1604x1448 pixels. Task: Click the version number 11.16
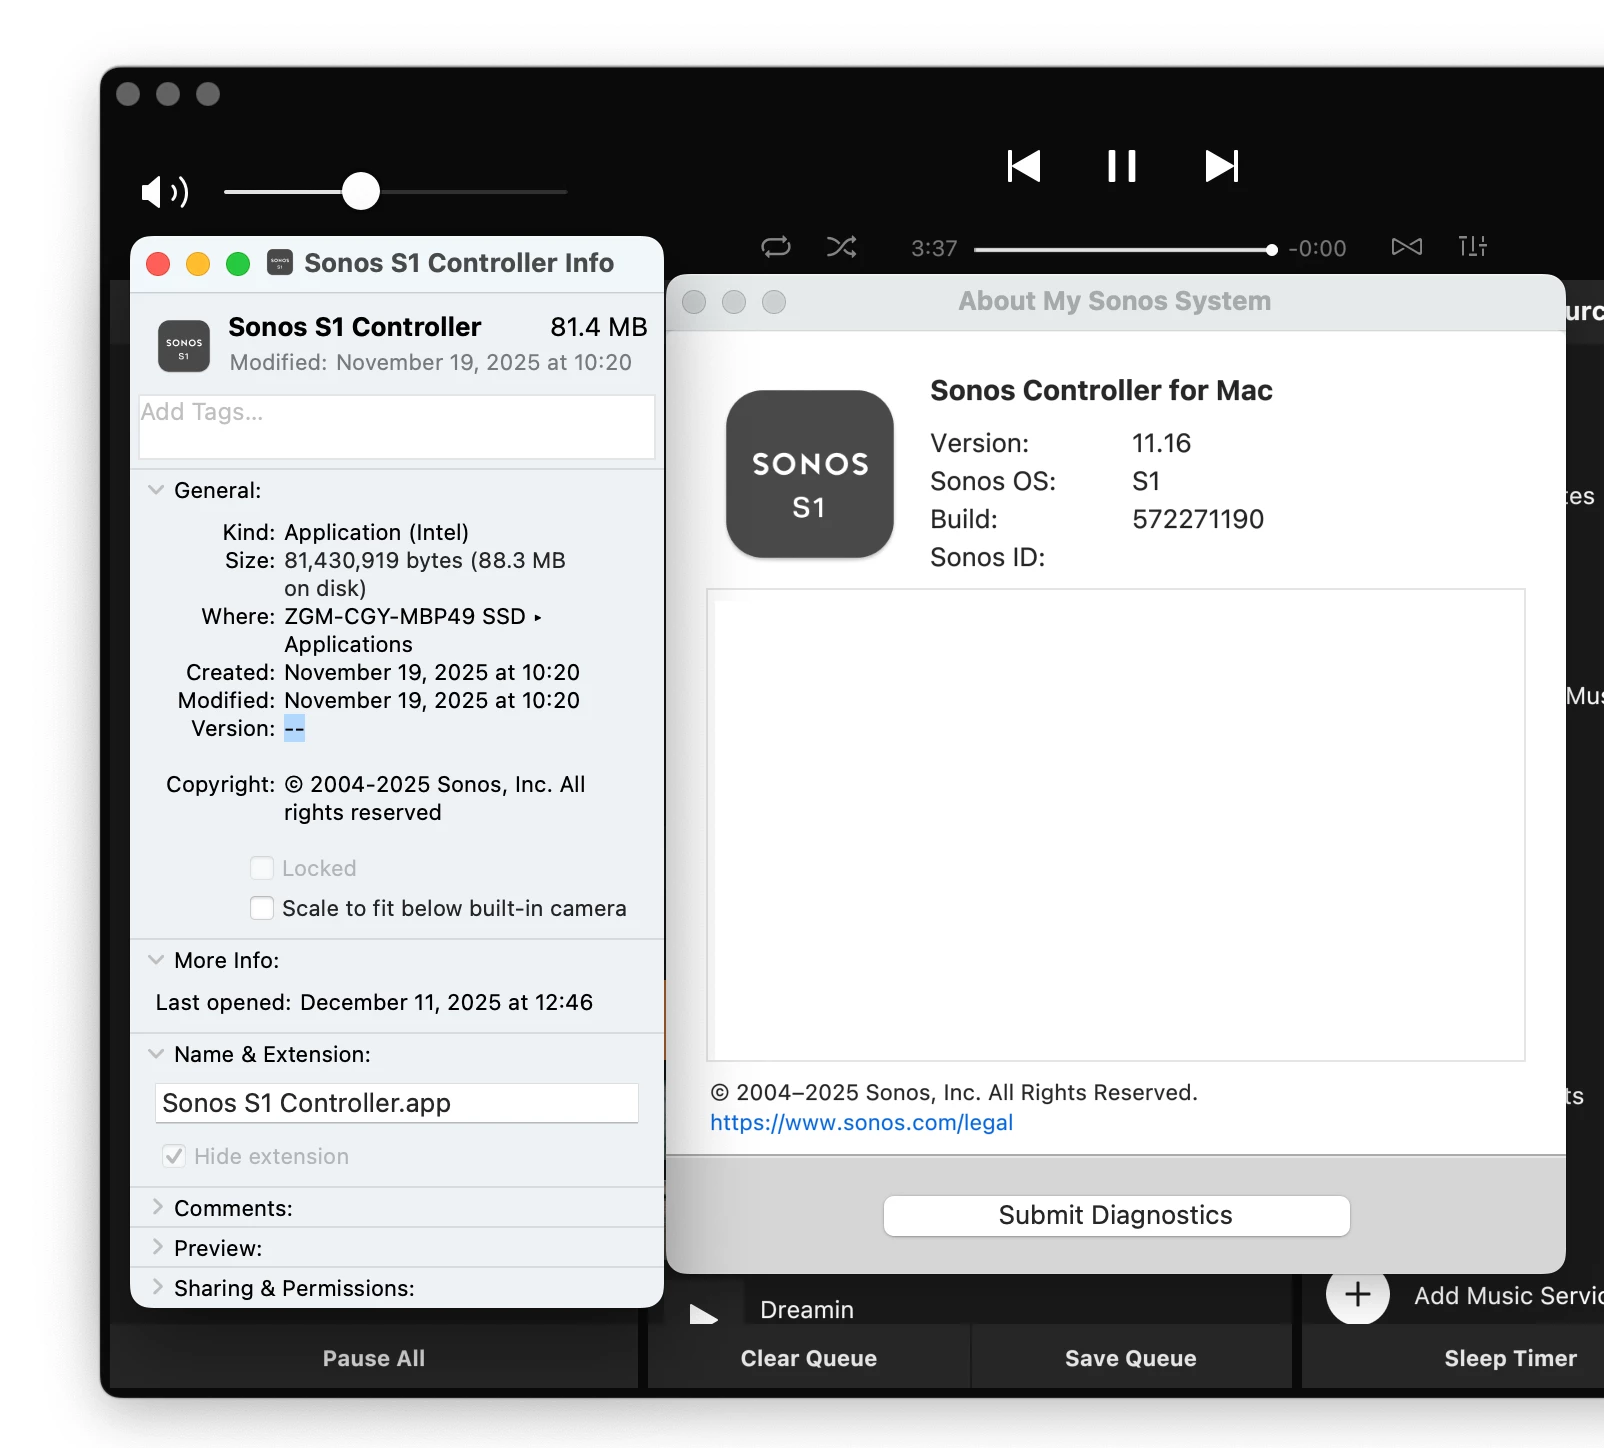pos(1162,443)
